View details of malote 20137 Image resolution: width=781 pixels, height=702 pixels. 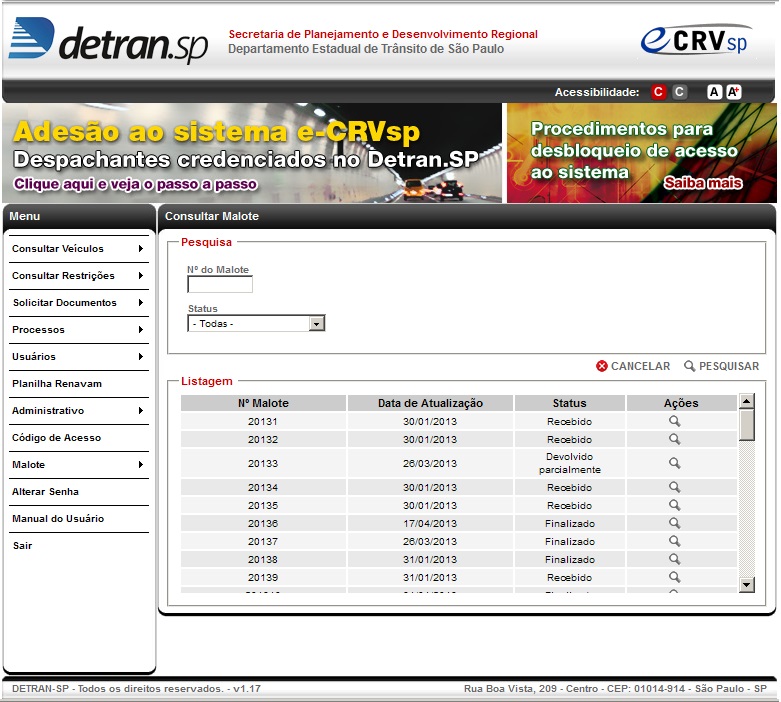point(674,541)
